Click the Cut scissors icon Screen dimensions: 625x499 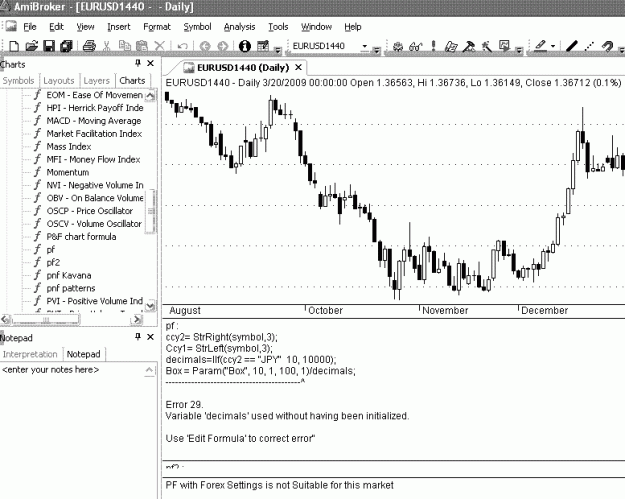click(x=106, y=46)
